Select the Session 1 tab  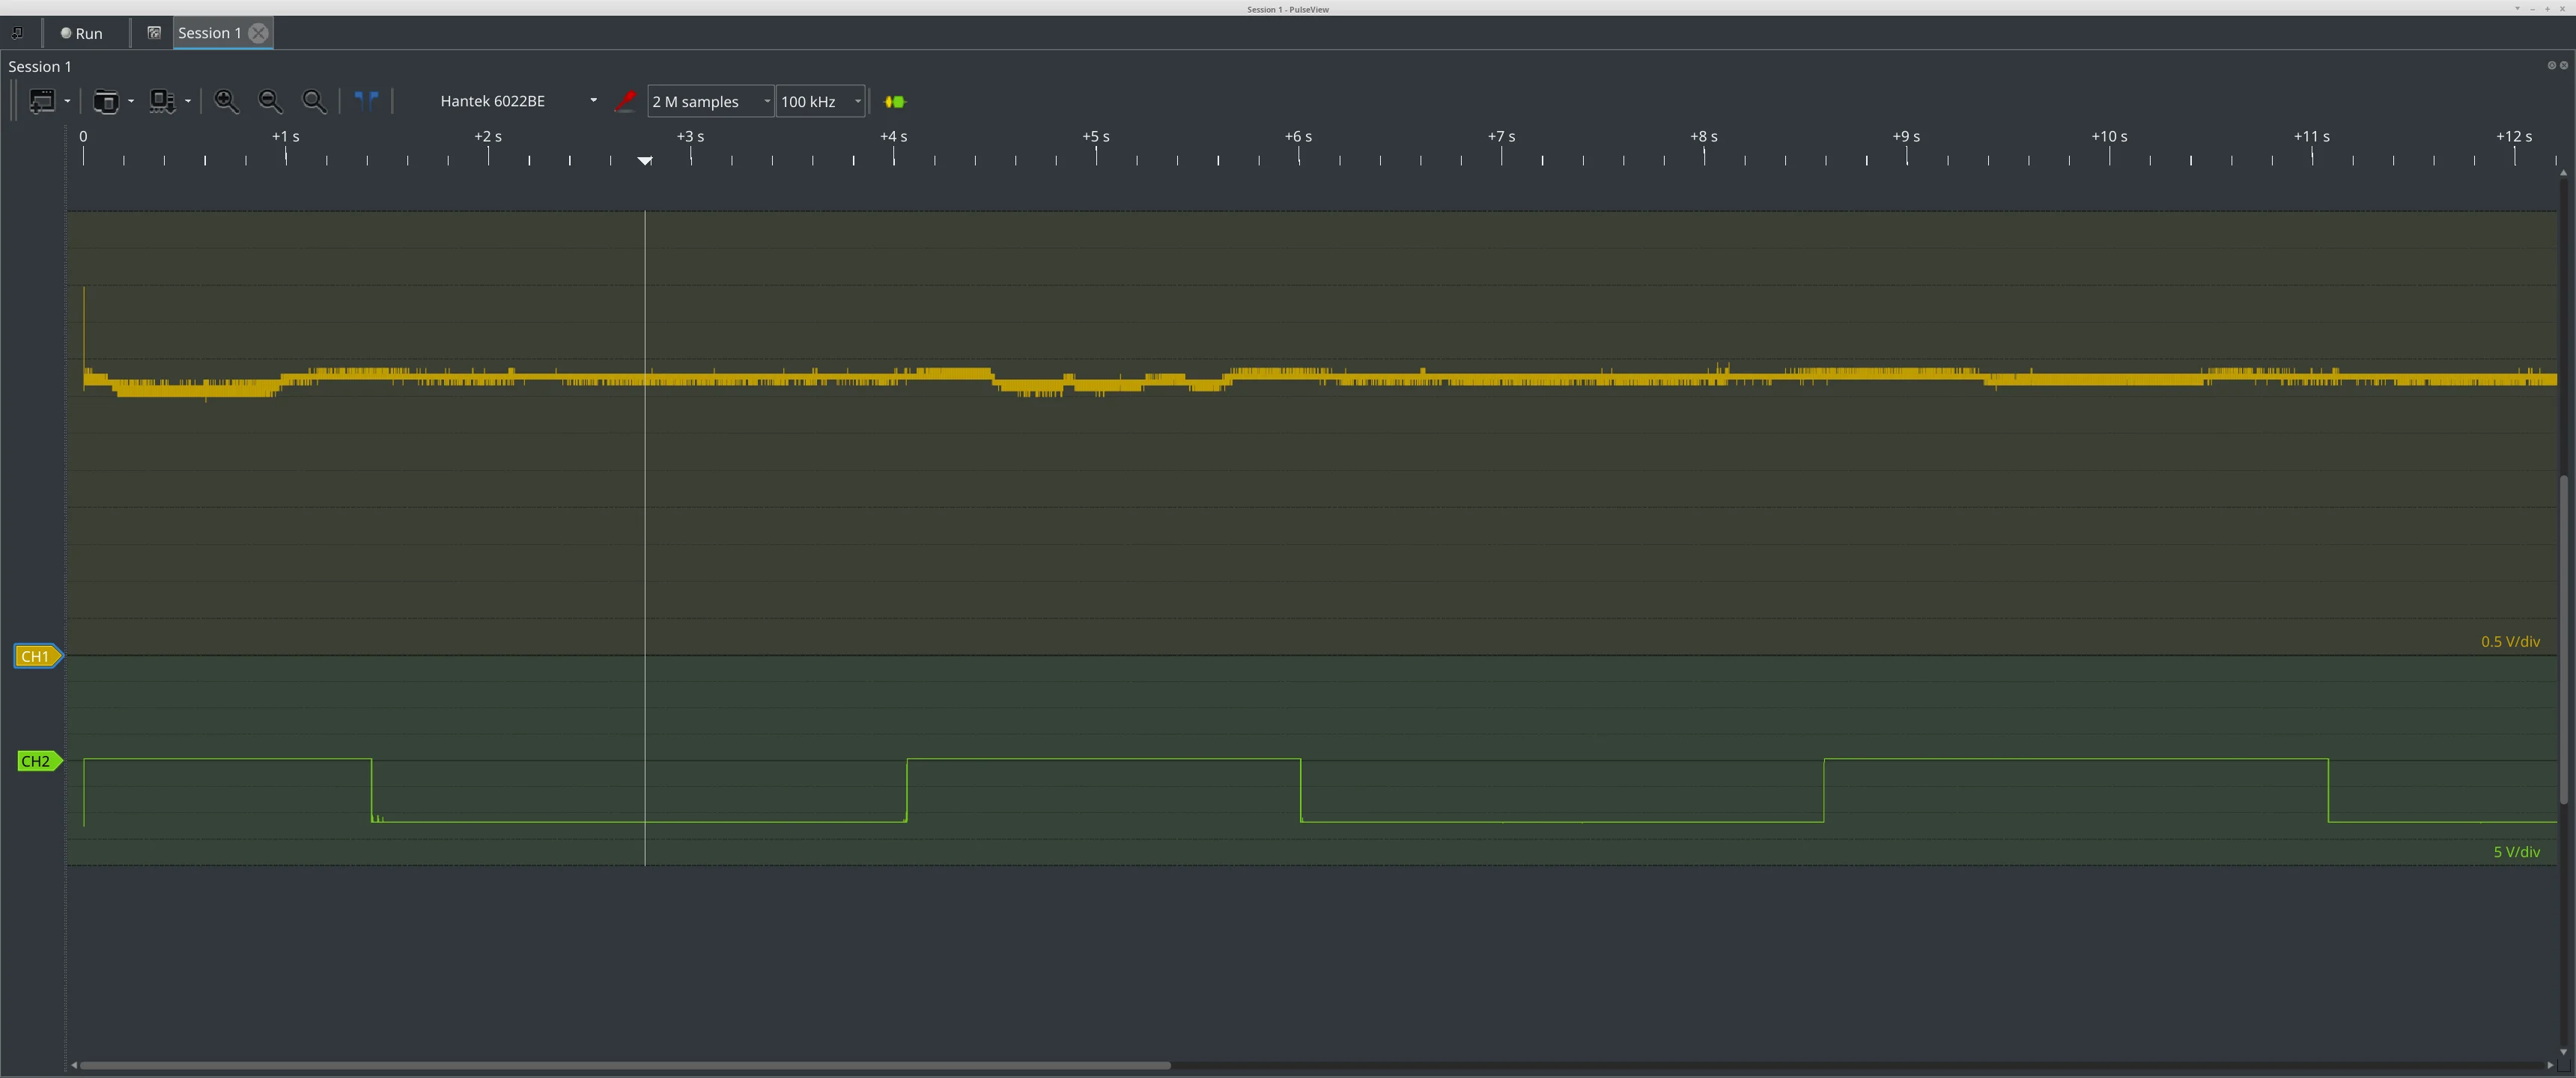click(209, 33)
